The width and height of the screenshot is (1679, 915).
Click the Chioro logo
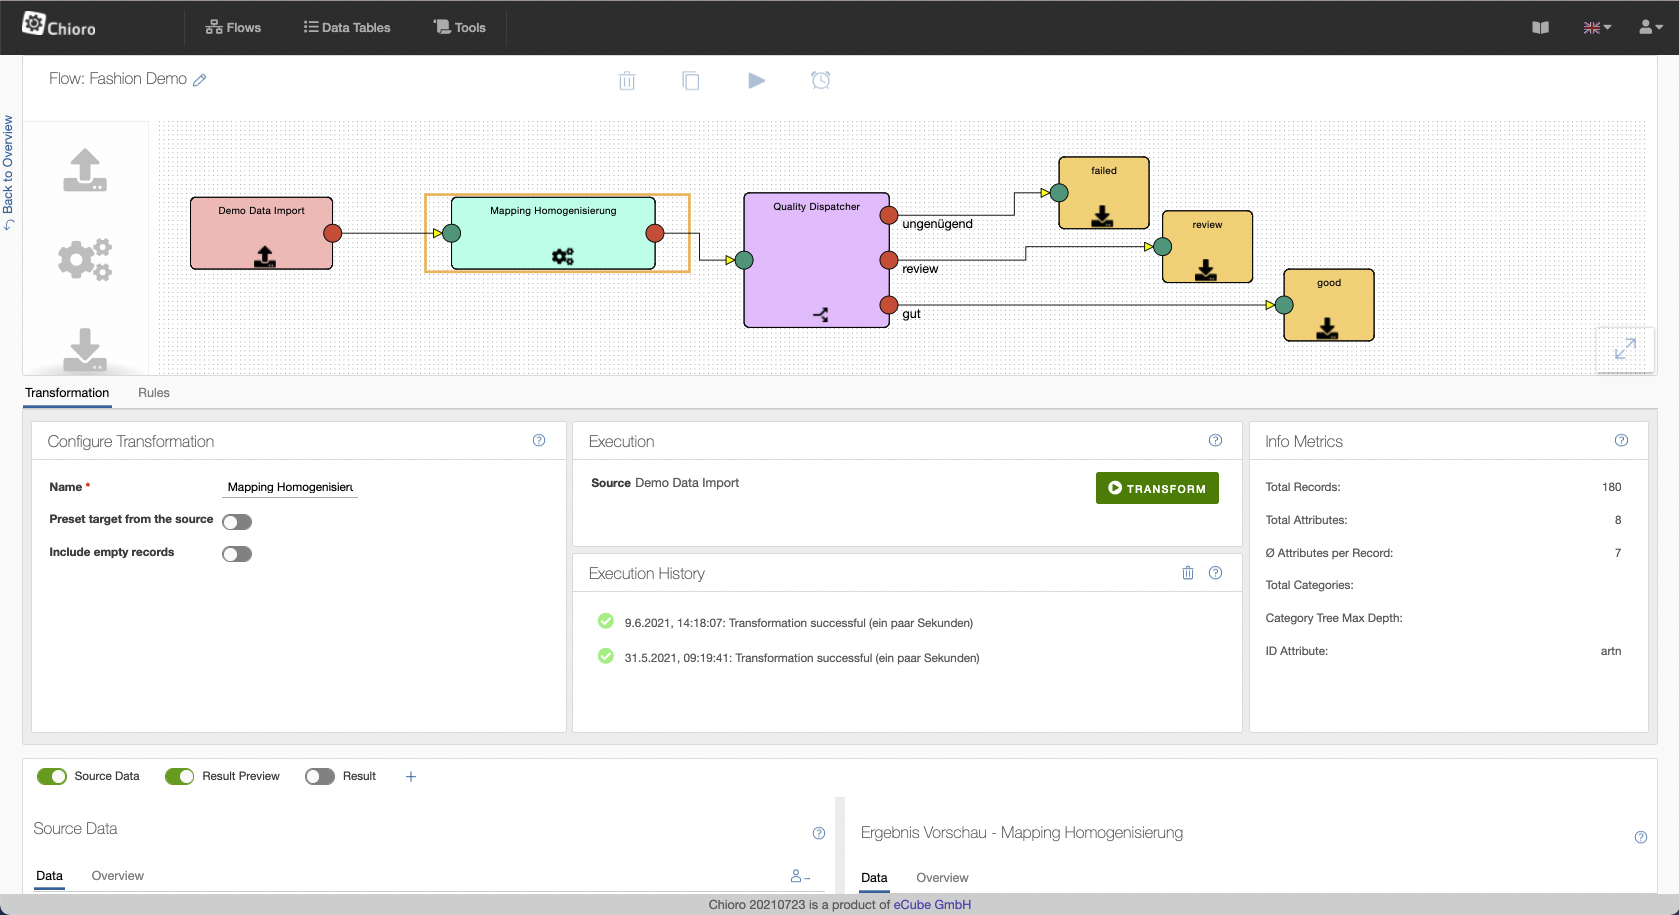[x=59, y=25]
